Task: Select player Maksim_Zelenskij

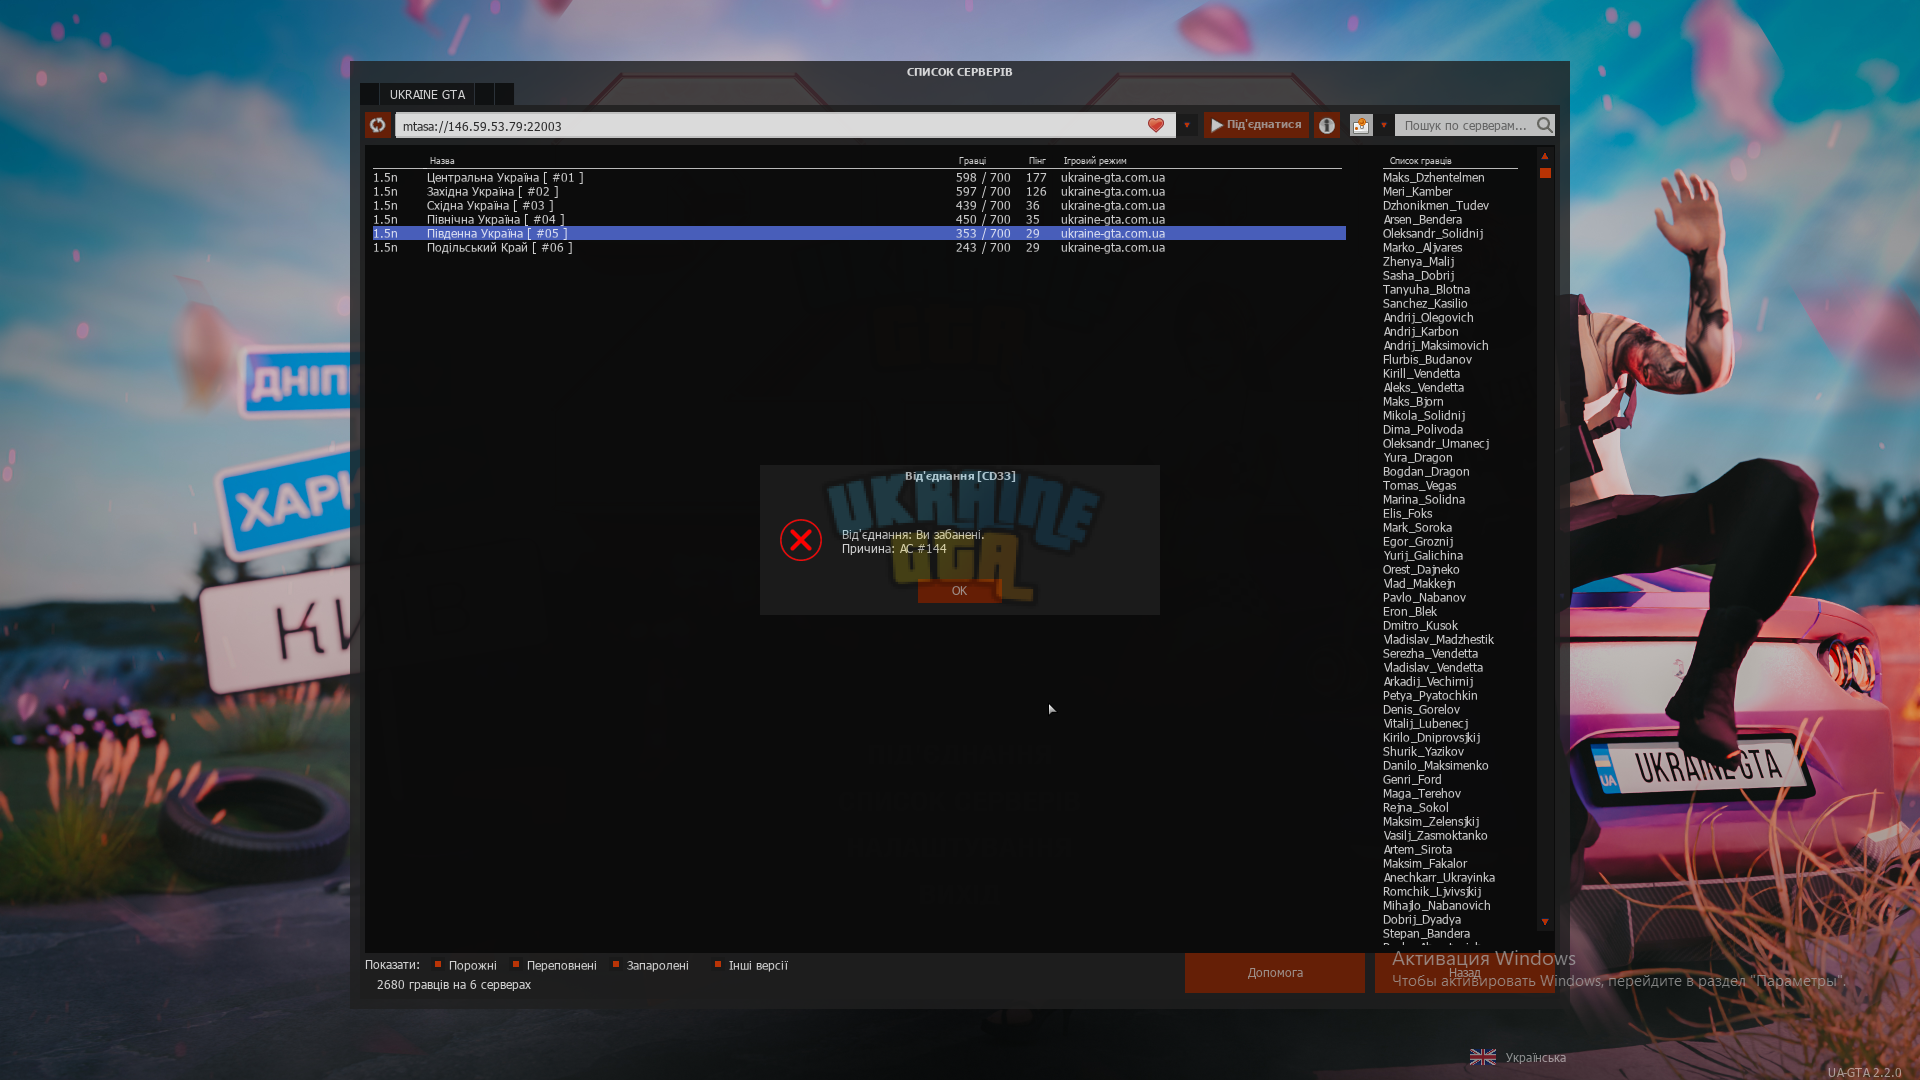Action: point(1431,821)
